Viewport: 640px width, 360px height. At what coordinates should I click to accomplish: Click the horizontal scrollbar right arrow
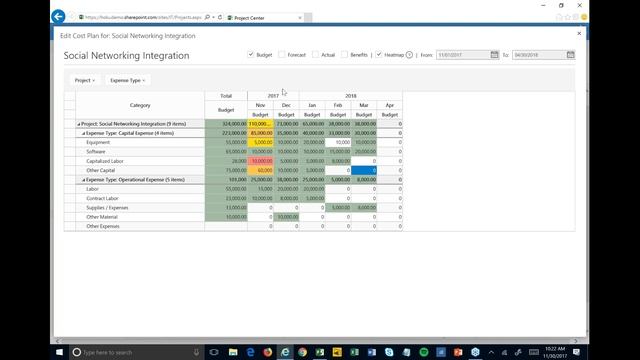click(x=576, y=341)
